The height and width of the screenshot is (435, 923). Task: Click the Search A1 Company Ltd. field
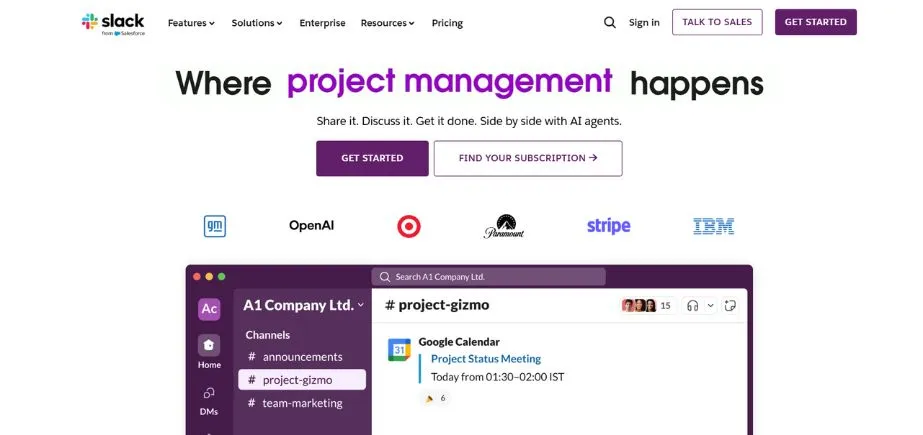pos(488,277)
